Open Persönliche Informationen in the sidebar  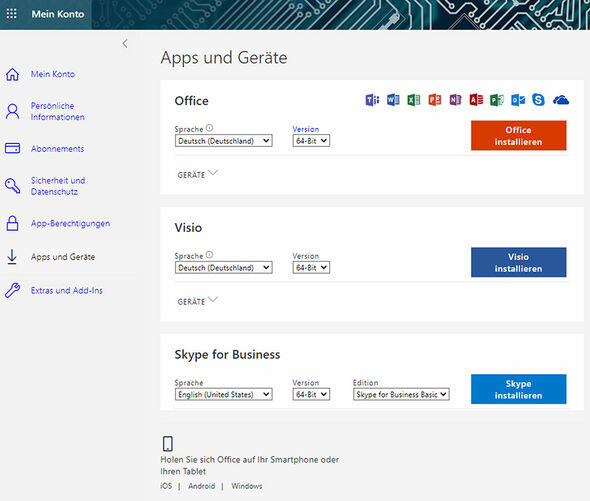(x=58, y=111)
